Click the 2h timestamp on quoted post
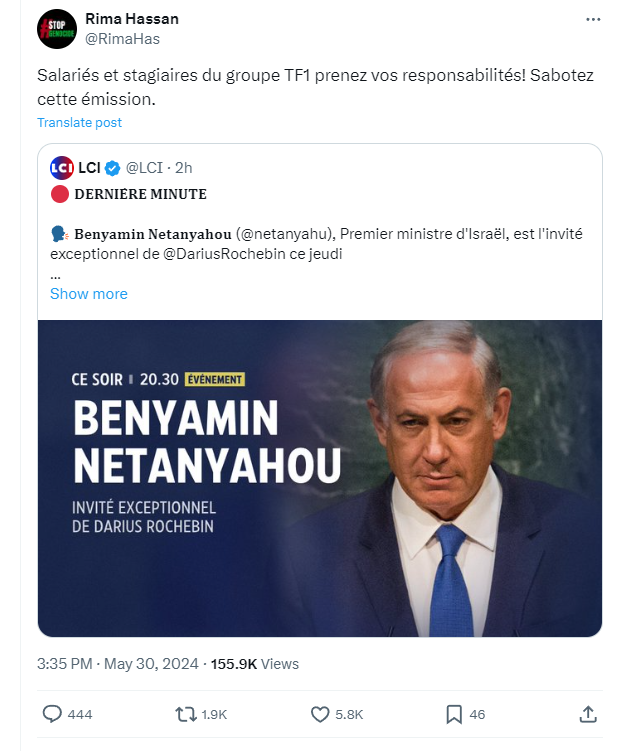This screenshot has height=751, width=619. click(184, 167)
